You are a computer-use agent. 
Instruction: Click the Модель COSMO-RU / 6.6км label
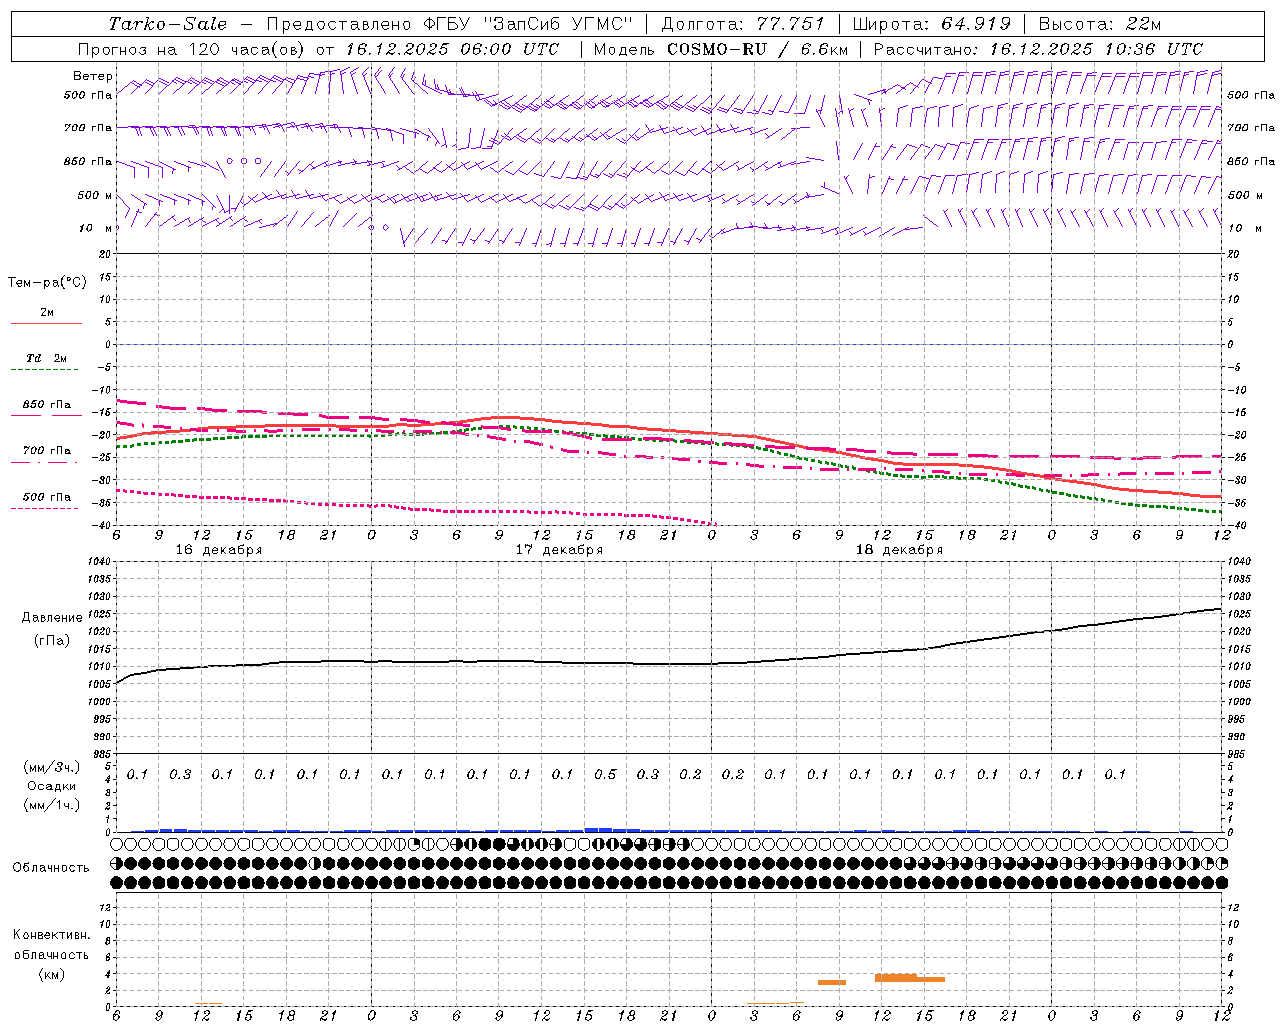point(720,49)
